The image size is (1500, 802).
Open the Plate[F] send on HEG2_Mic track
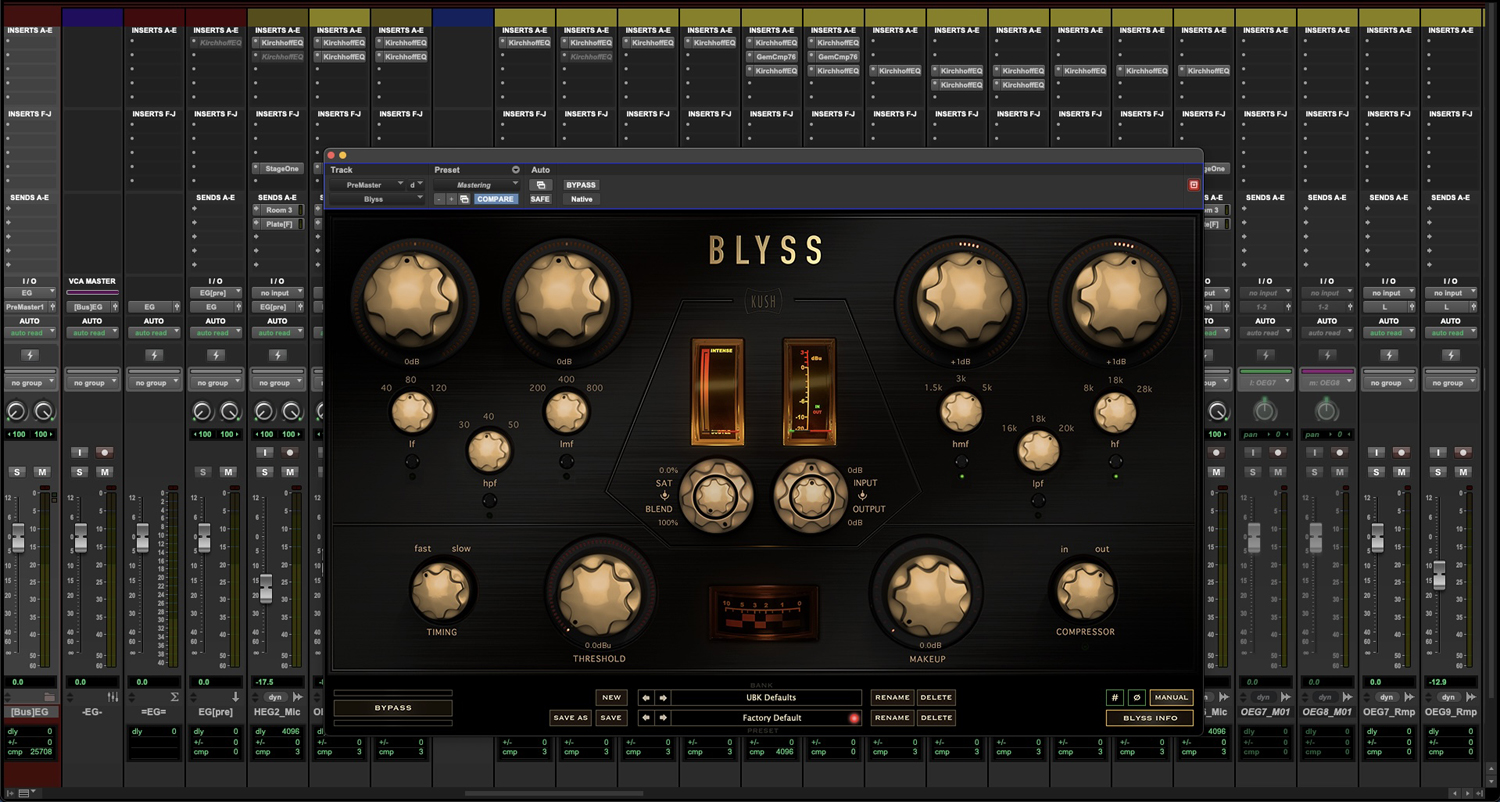[x=278, y=224]
